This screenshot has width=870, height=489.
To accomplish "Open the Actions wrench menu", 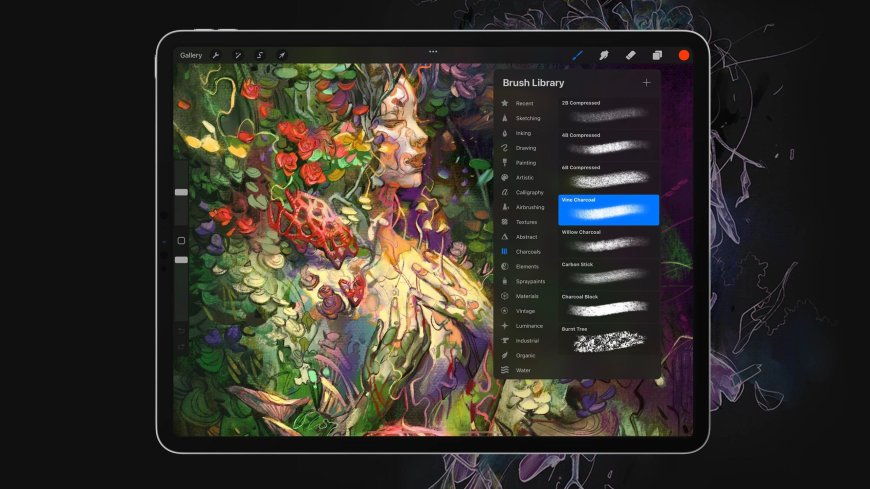I will [215, 55].
